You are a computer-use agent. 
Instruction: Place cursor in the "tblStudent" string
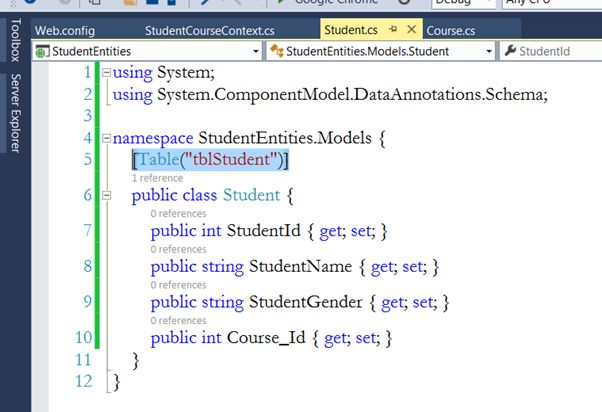231,159
